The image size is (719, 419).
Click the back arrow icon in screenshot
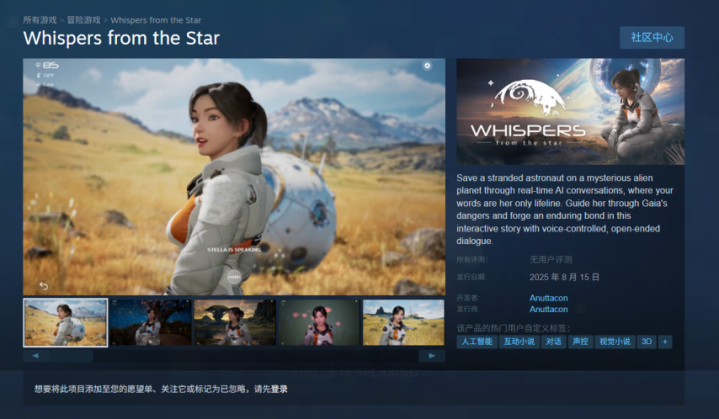(44, 286)
